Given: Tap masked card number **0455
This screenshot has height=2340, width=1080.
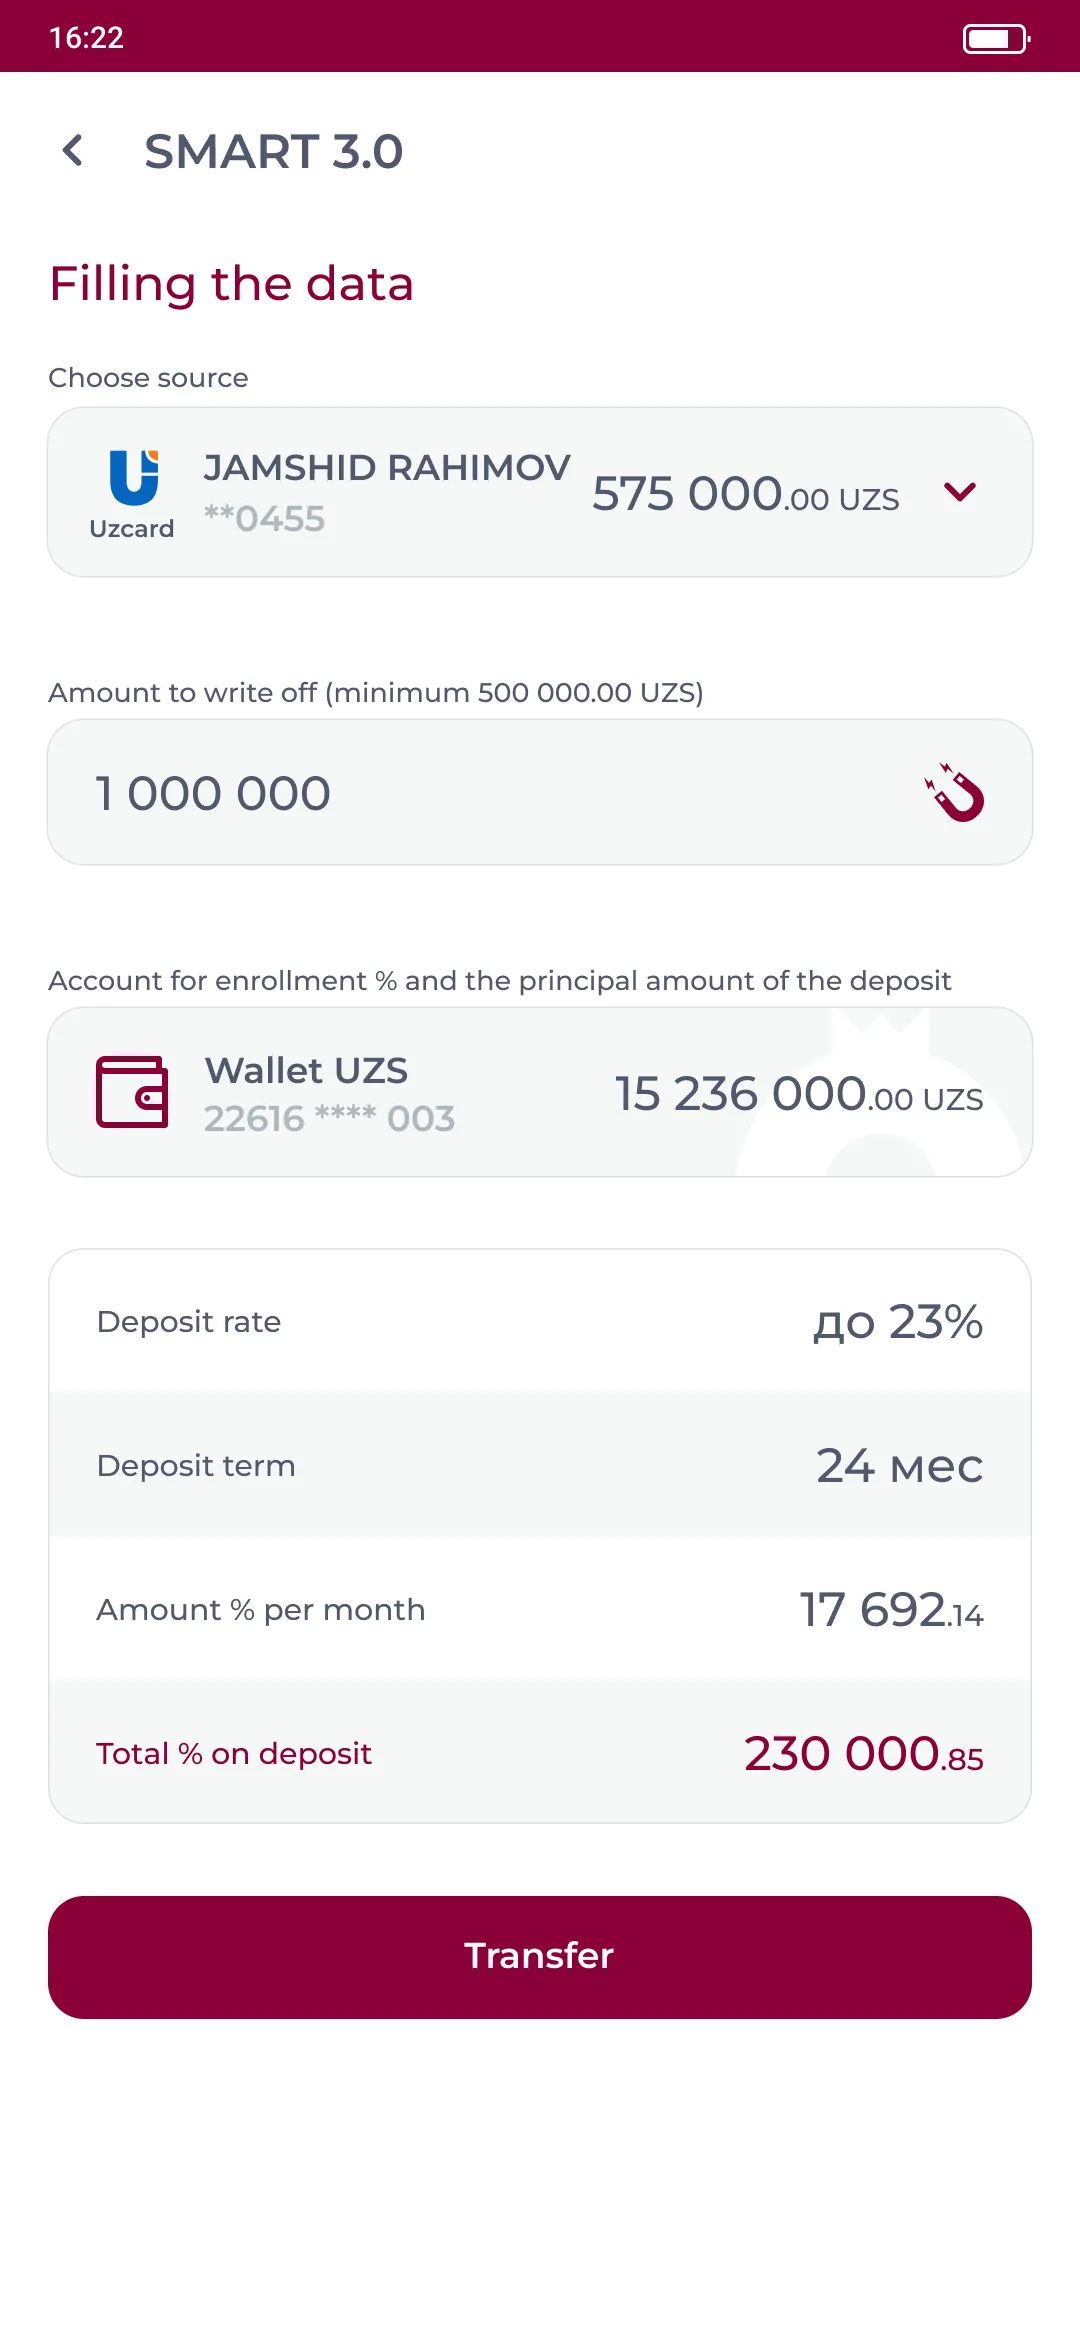Looking at the screenshot, I should (x=265, y=519).
